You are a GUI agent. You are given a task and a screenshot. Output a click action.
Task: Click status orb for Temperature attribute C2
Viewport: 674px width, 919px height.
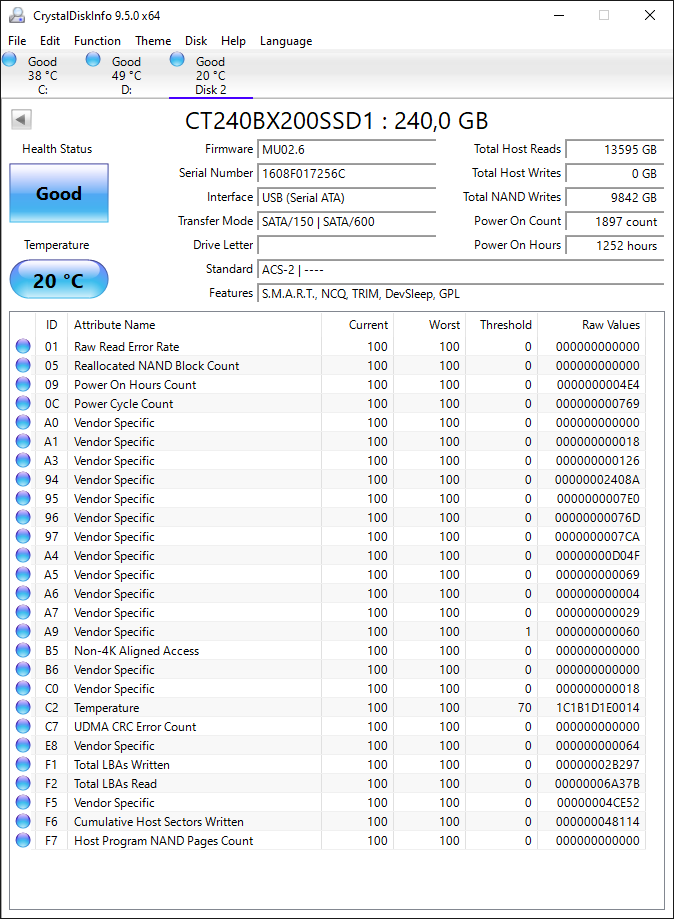pos(23,707)
